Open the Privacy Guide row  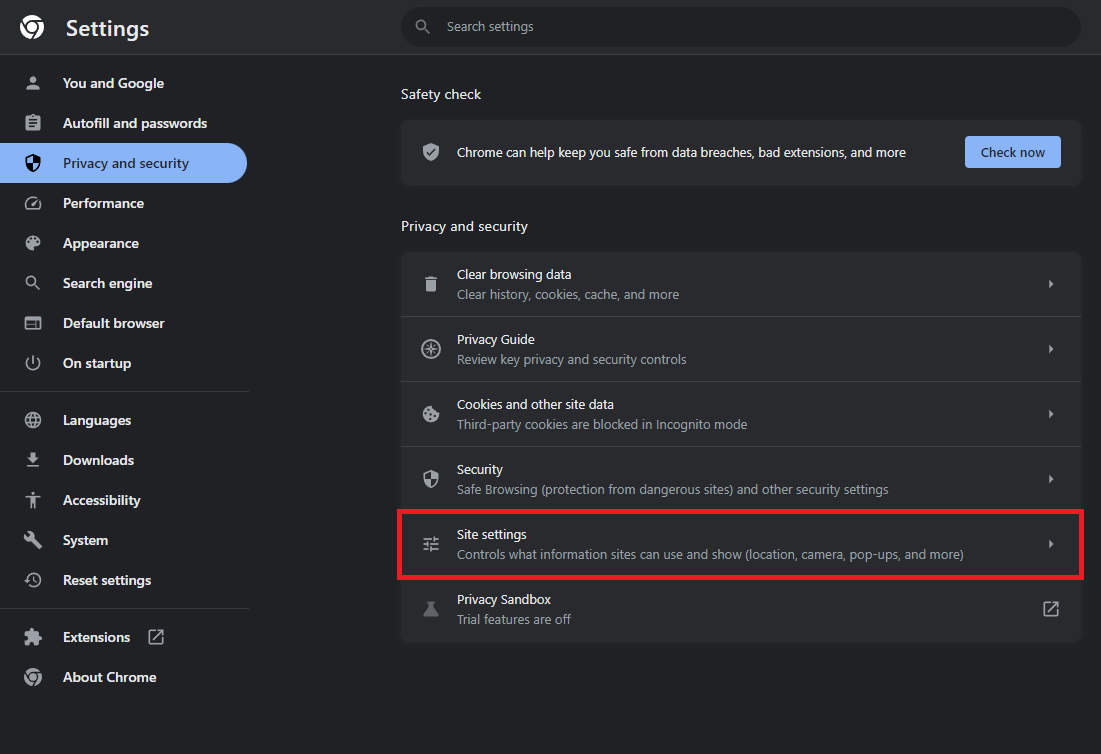click(740, 349)
